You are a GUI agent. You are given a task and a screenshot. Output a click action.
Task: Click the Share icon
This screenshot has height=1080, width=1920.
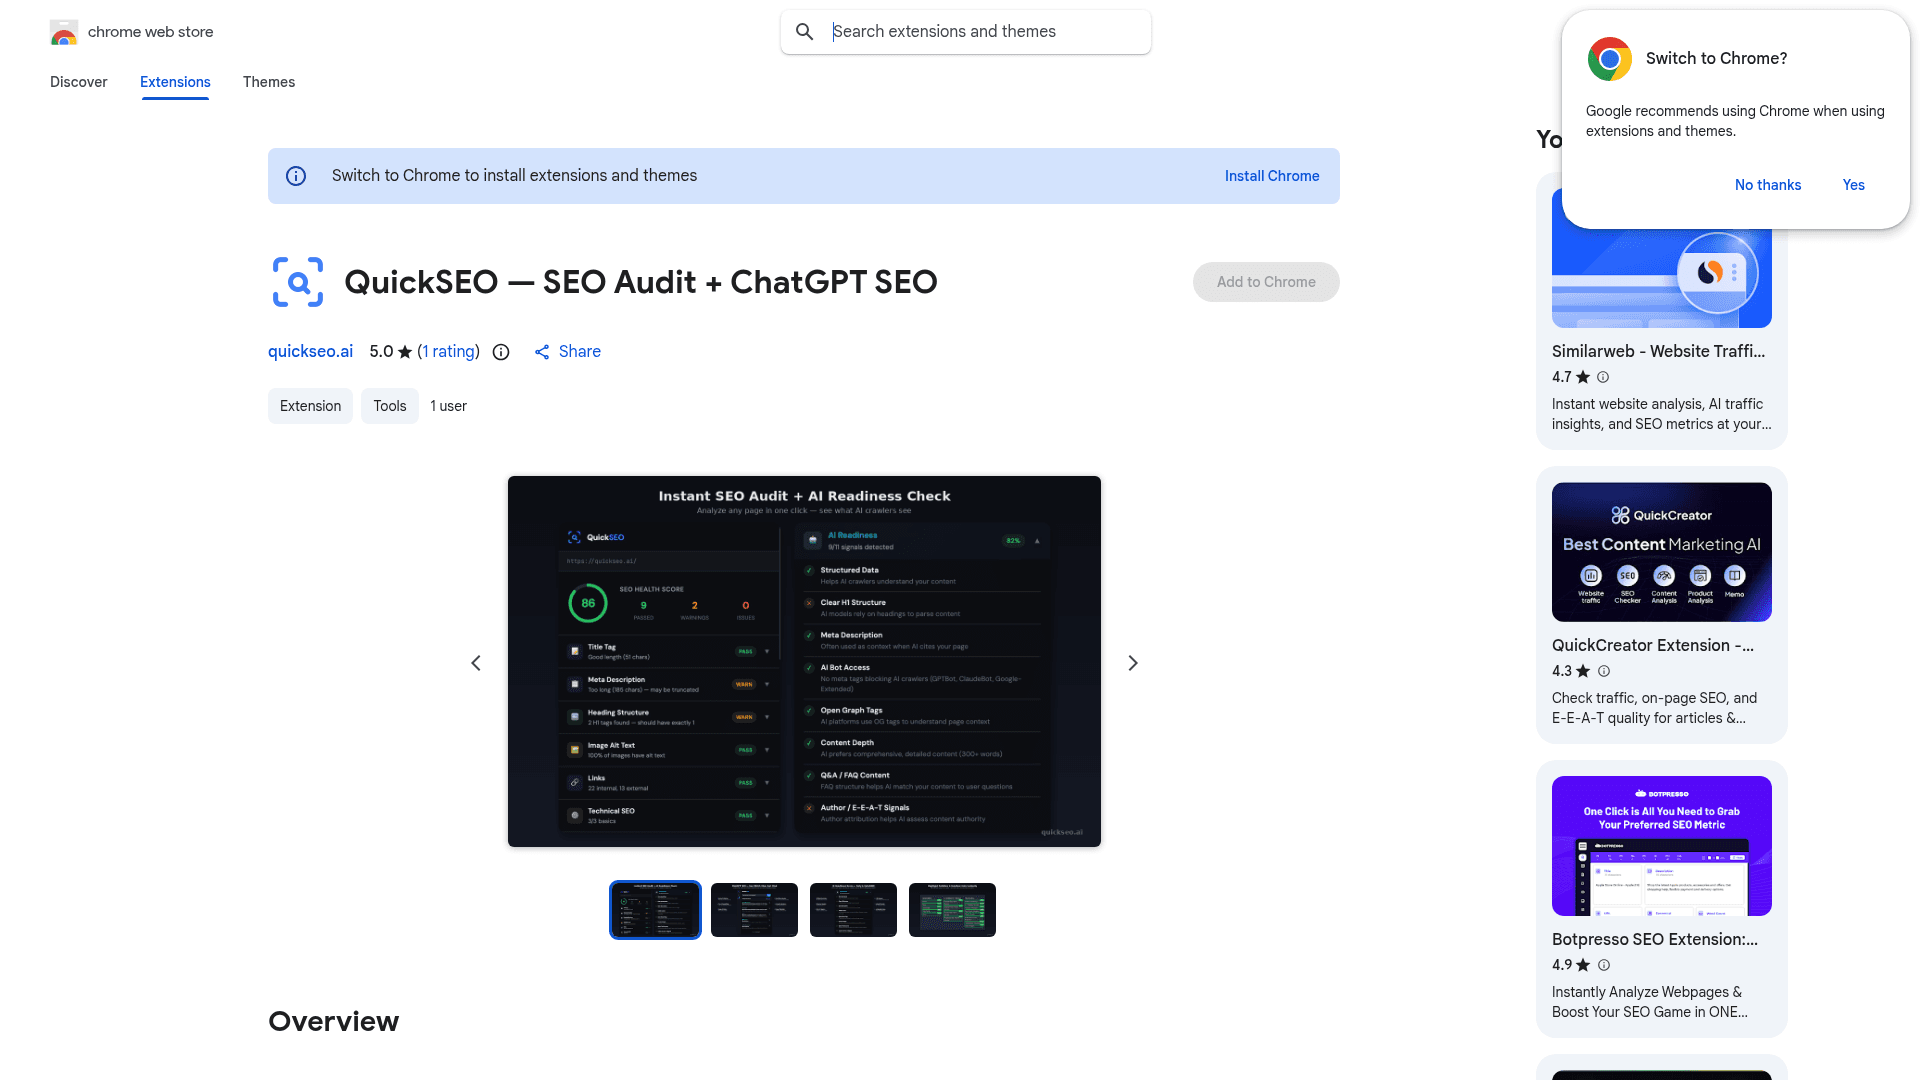(x=541, y=352)
